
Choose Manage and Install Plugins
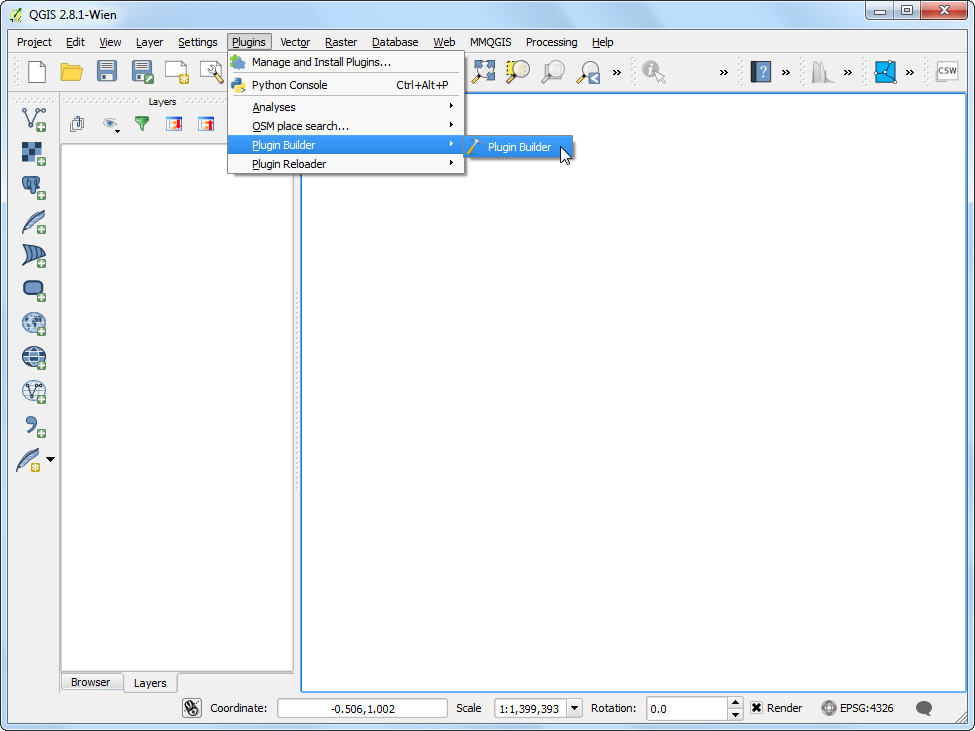pos(346,62)
